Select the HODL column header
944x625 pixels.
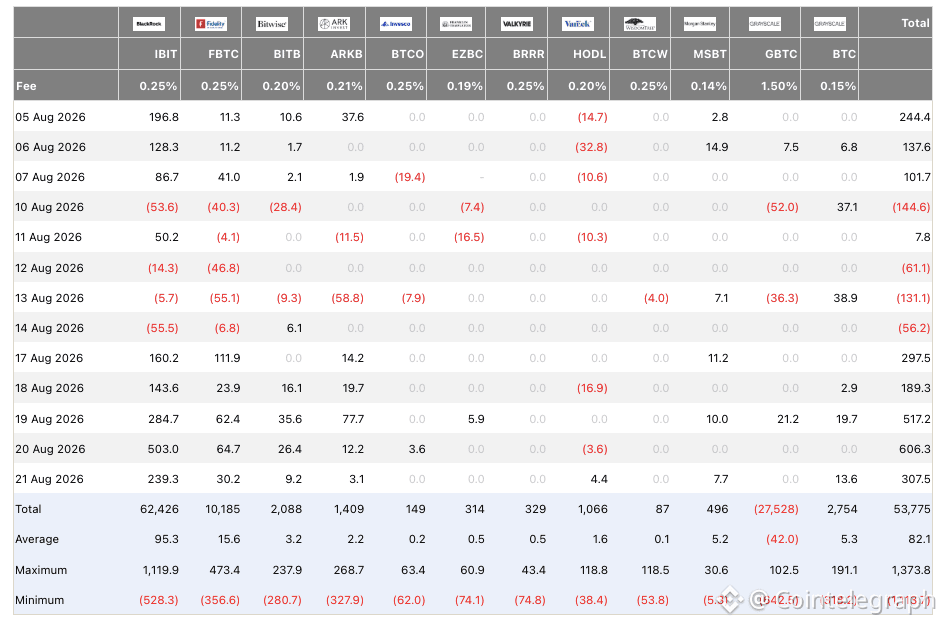click(x=589, y=54)
